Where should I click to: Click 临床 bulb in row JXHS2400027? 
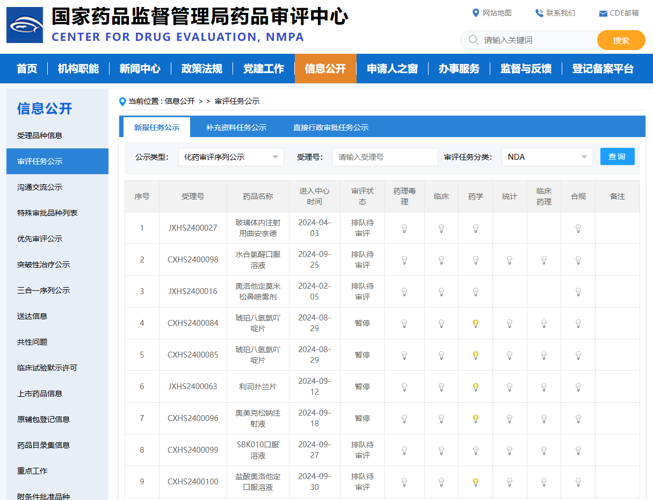441,228
